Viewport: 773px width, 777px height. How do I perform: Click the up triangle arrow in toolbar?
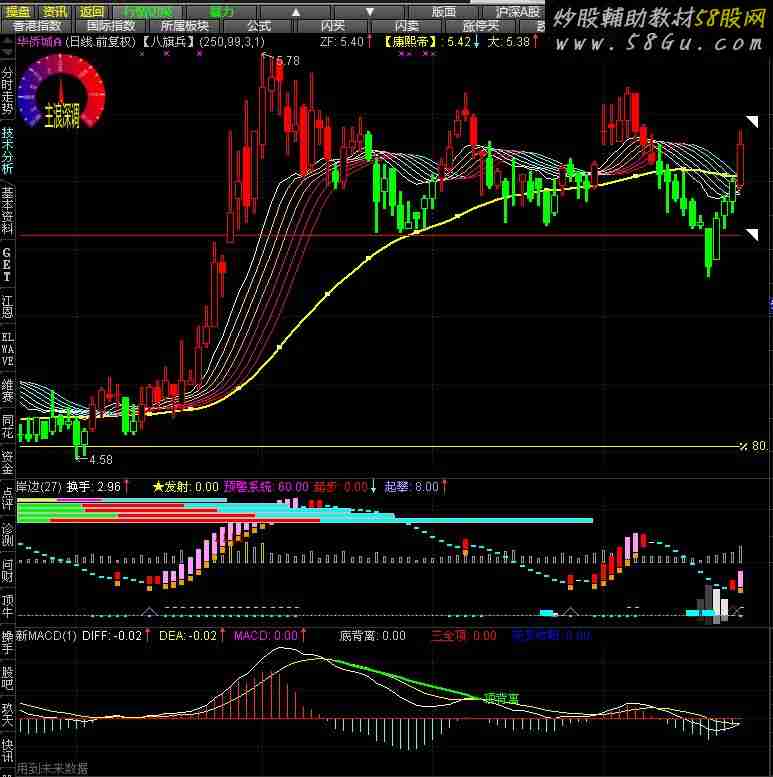click(x=296, y=12)
